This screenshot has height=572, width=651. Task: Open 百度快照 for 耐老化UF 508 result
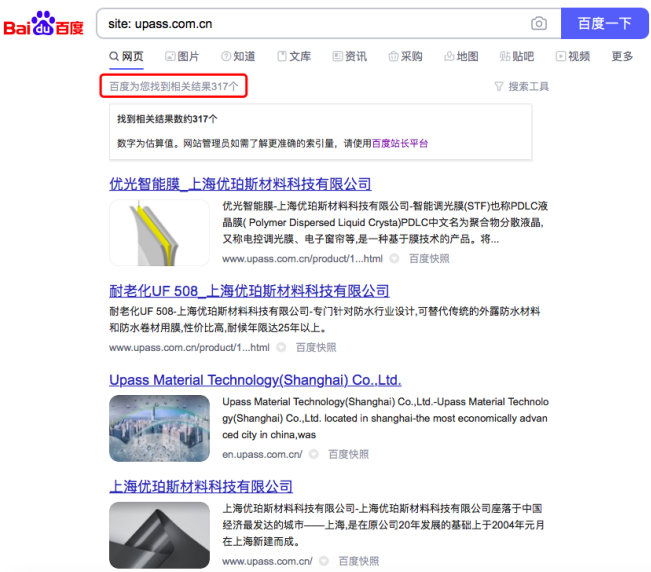[x=316, y=347]
